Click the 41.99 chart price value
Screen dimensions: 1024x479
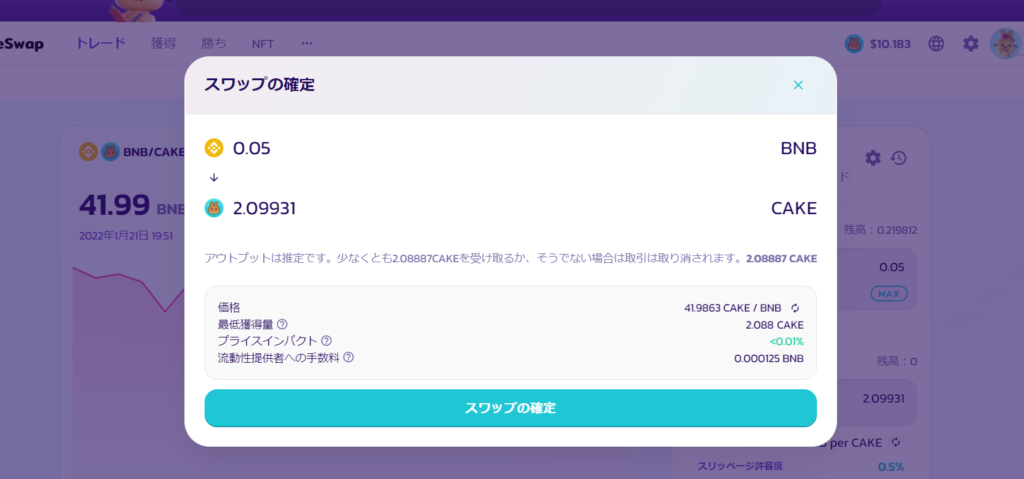pos(114,206)
